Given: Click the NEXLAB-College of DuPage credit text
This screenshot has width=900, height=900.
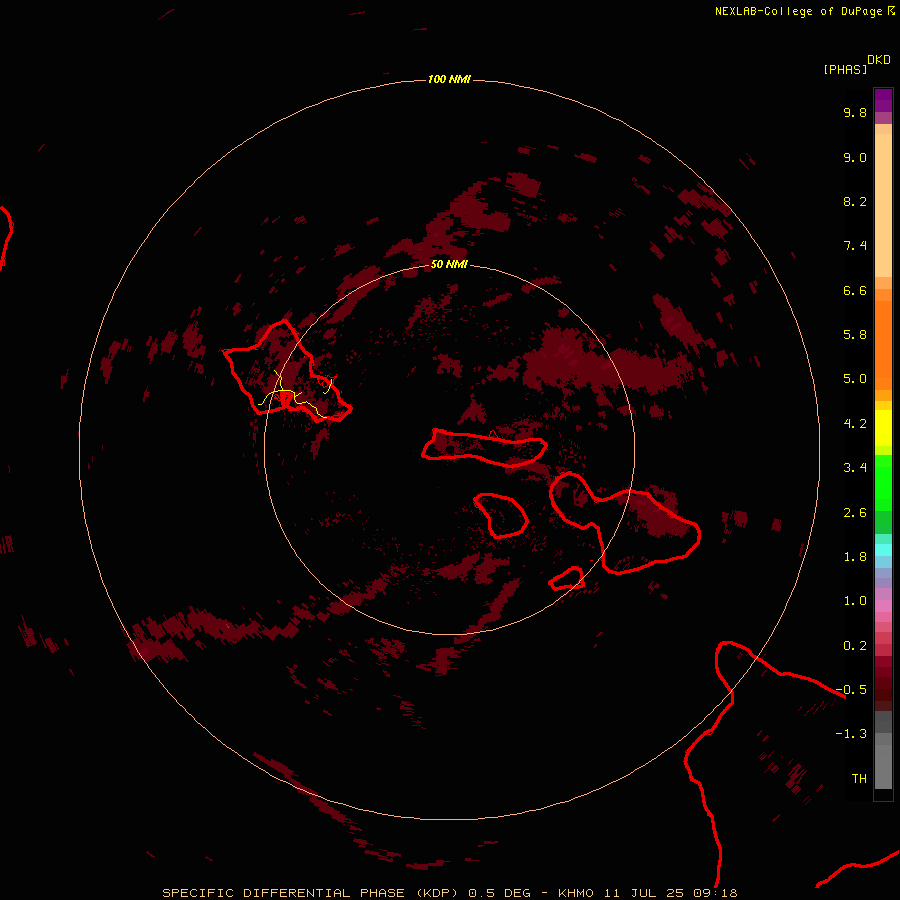Looking at the screenshot, I should 798,11.
